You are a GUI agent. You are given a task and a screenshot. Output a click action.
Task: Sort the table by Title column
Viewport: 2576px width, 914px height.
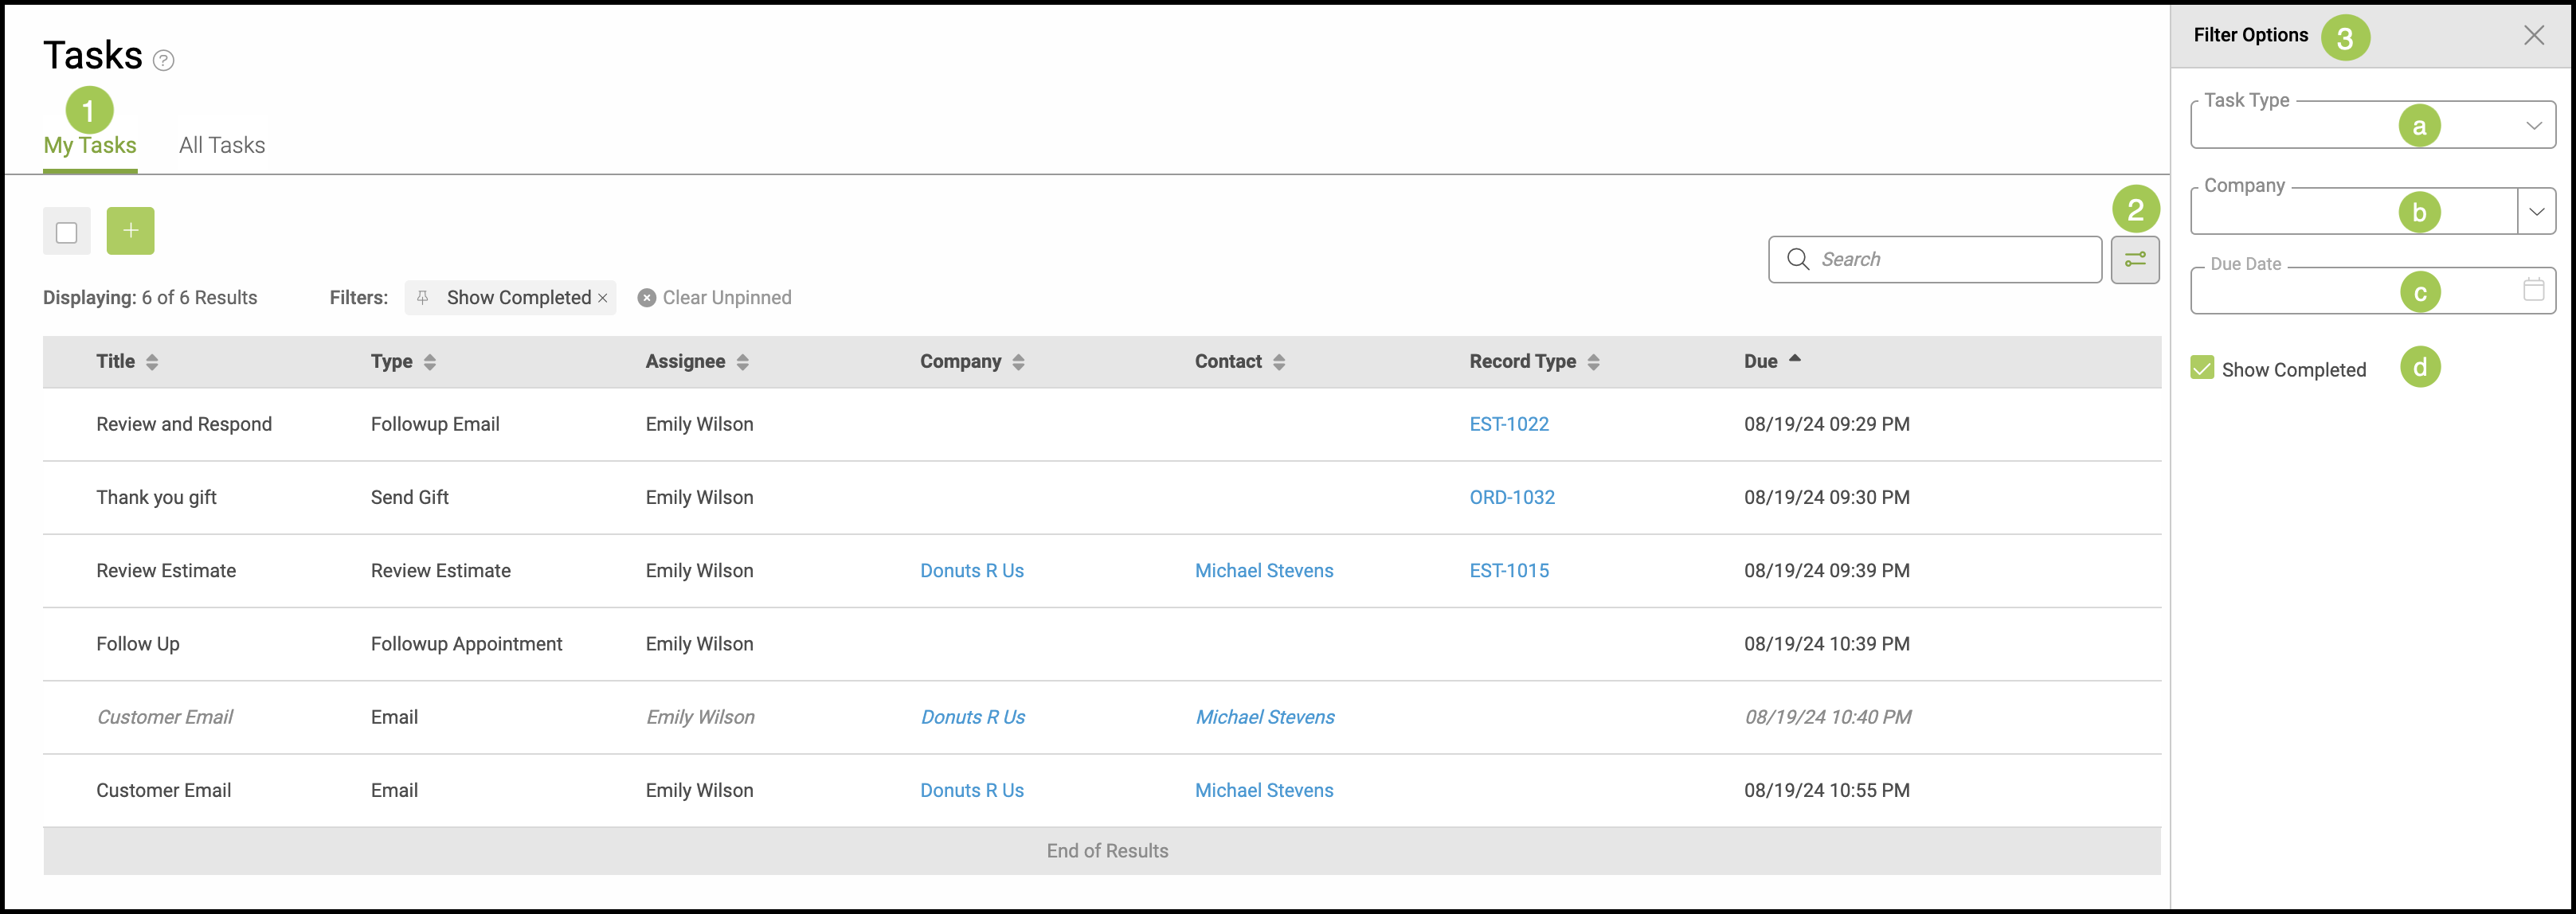point(152,362)
